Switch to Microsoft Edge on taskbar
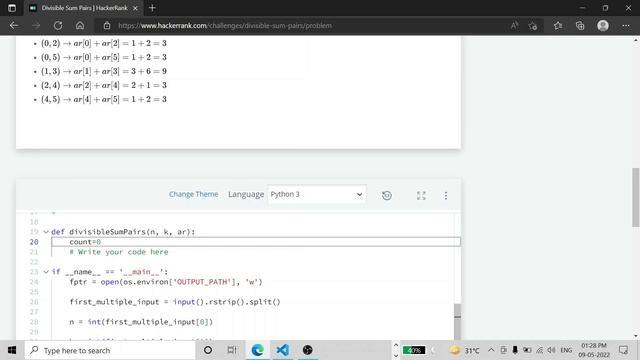The image size is (640, 360). [x=258, y=350]
